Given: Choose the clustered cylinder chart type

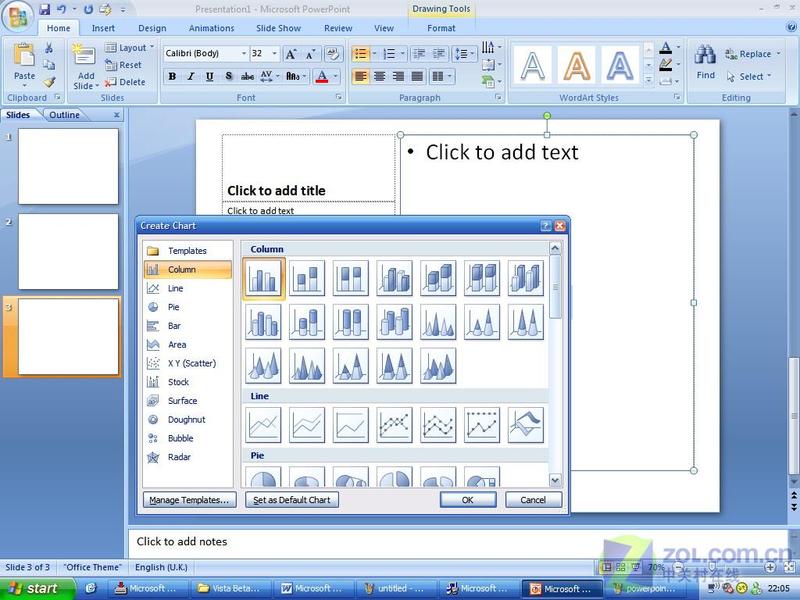Looking at the screenshot, I should (263, 322).
